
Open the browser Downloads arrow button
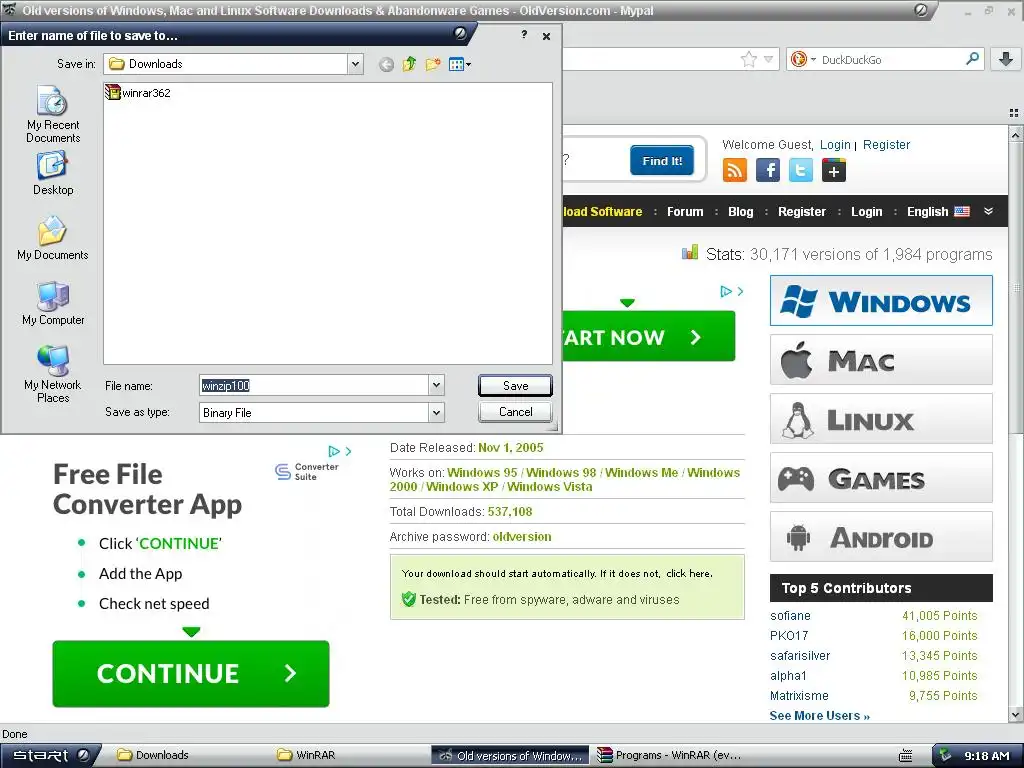pyautogui.click(x=1006, y=59)
